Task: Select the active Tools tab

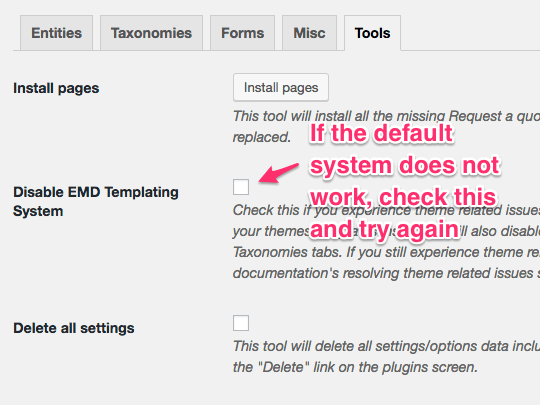Action: coord(372,33)
